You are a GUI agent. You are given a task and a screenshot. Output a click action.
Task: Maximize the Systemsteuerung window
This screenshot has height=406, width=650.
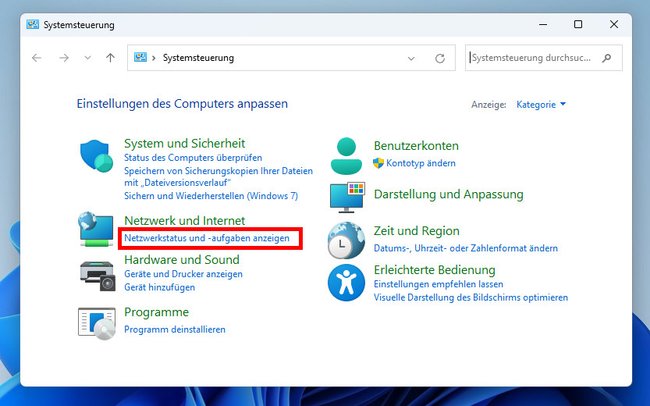(x=578, y=24)
